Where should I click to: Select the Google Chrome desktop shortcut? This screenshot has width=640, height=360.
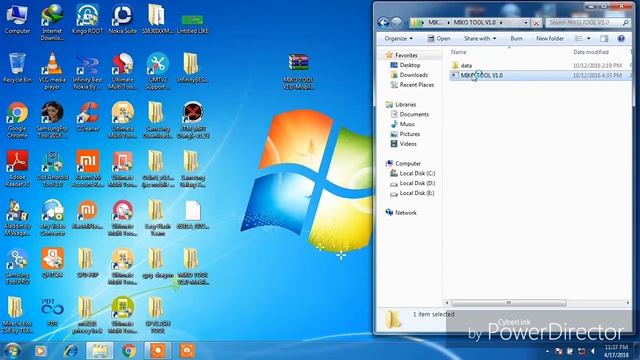click(x=17, y=120)
